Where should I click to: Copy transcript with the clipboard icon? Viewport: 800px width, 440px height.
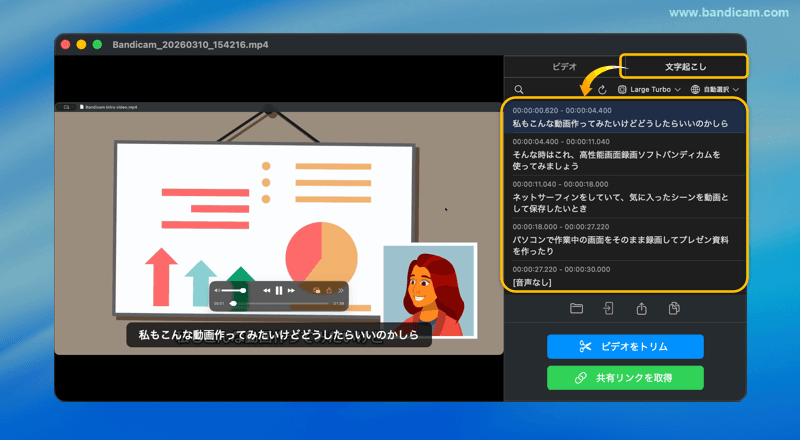(674, 308)
